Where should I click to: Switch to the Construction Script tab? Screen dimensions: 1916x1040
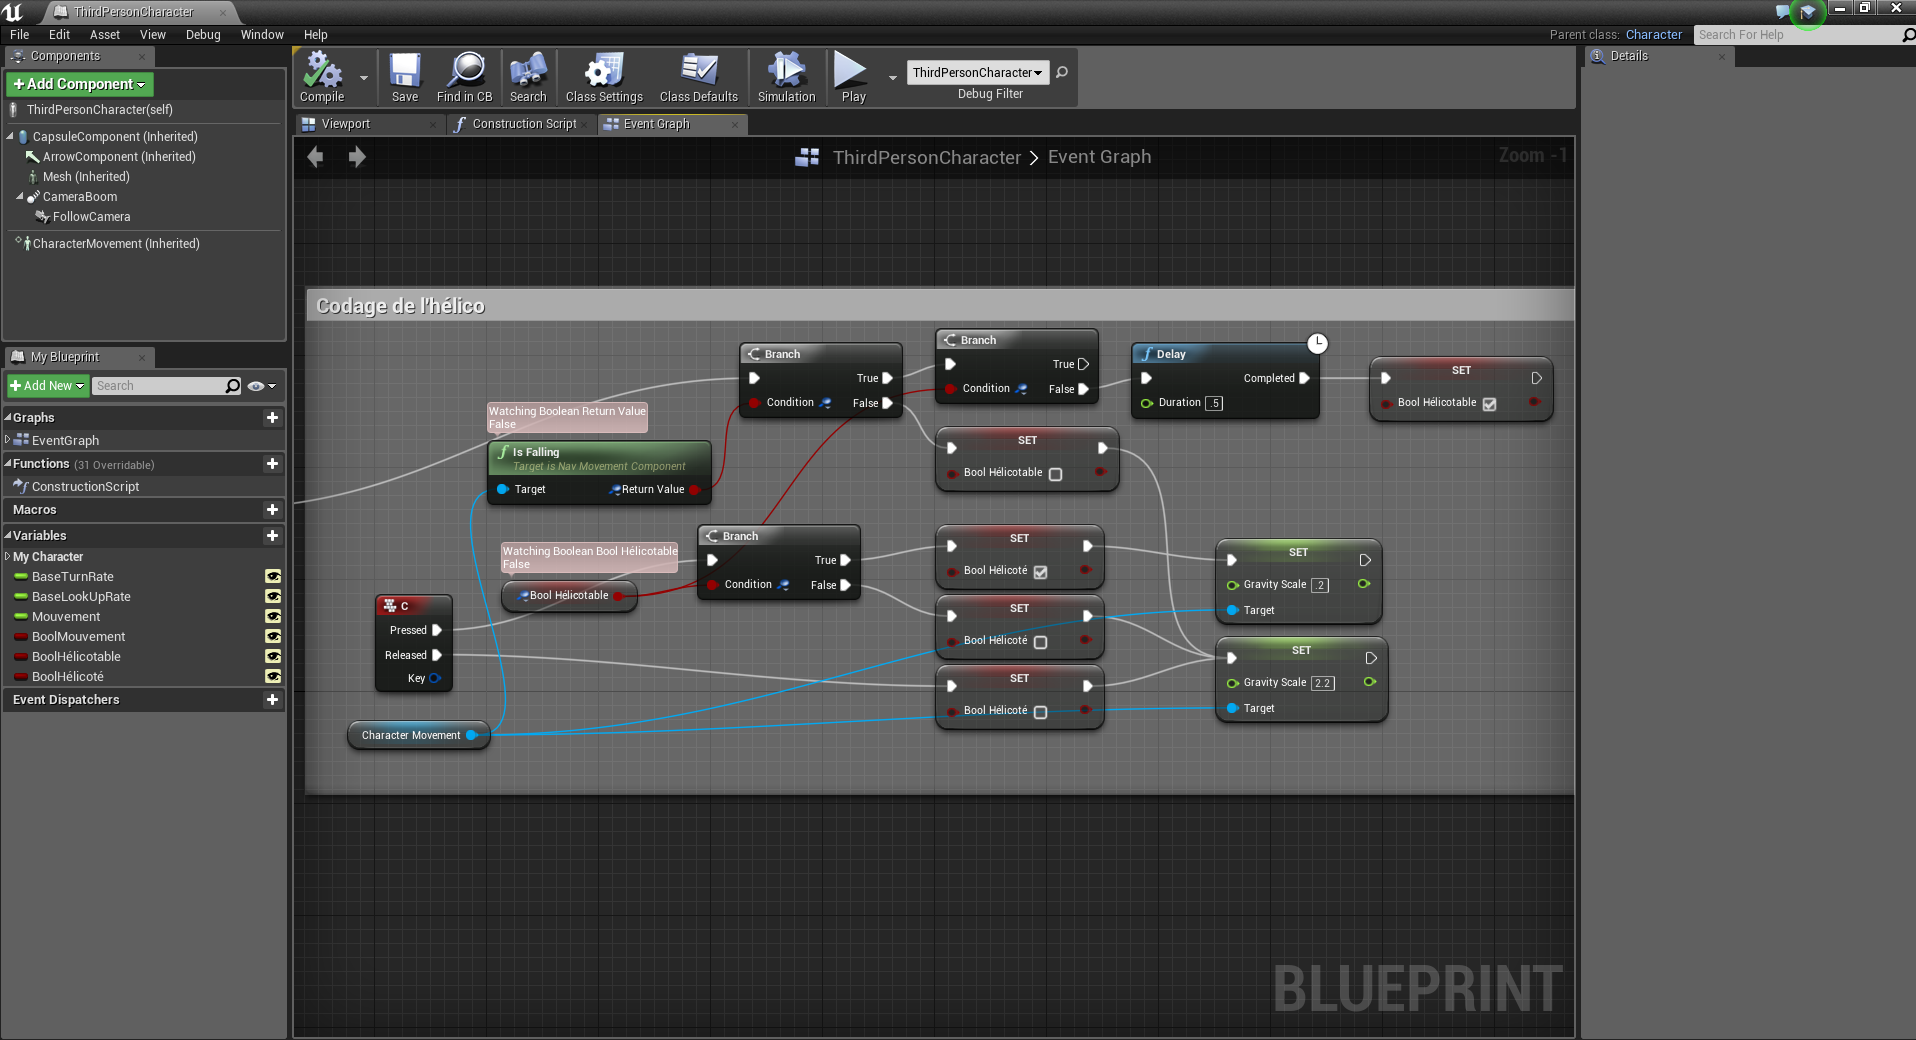(524, 124)
